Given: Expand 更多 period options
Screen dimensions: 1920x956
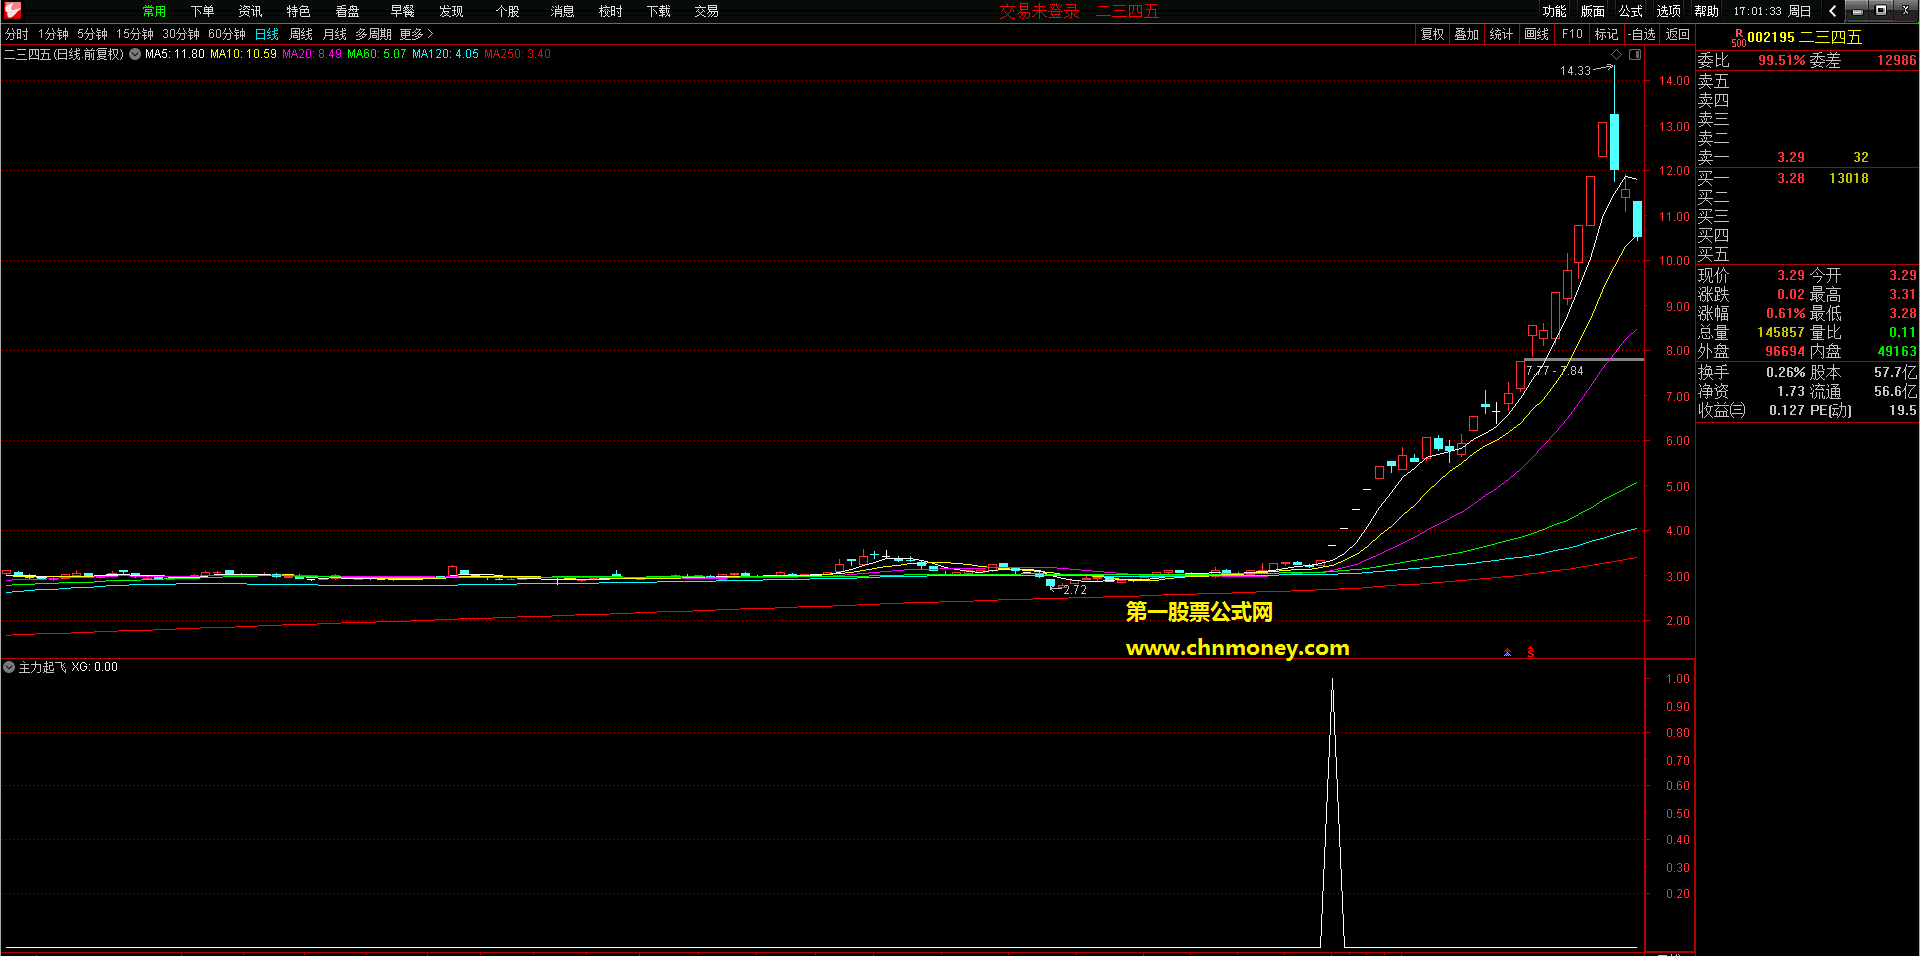Looking at the screenshot, I should click(x=416, y=34).
